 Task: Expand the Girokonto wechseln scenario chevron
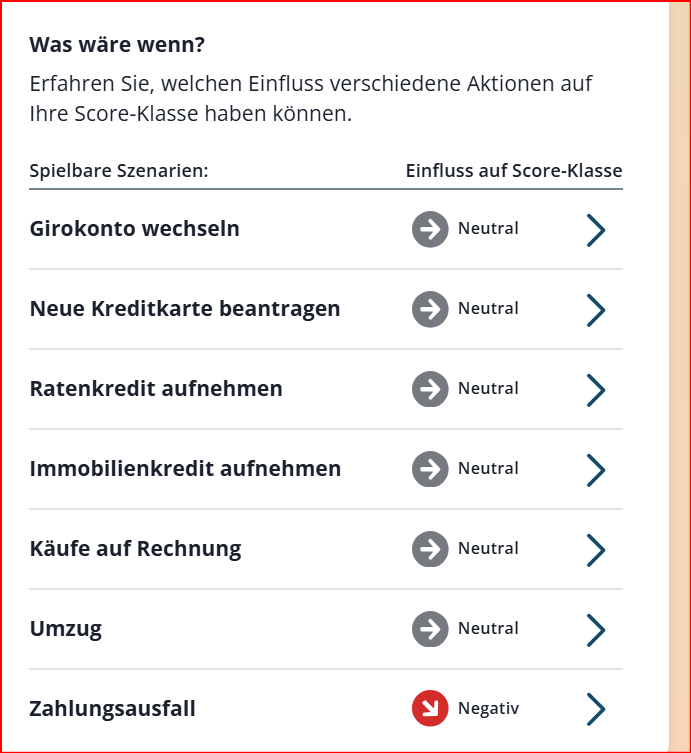click(596, 229)
